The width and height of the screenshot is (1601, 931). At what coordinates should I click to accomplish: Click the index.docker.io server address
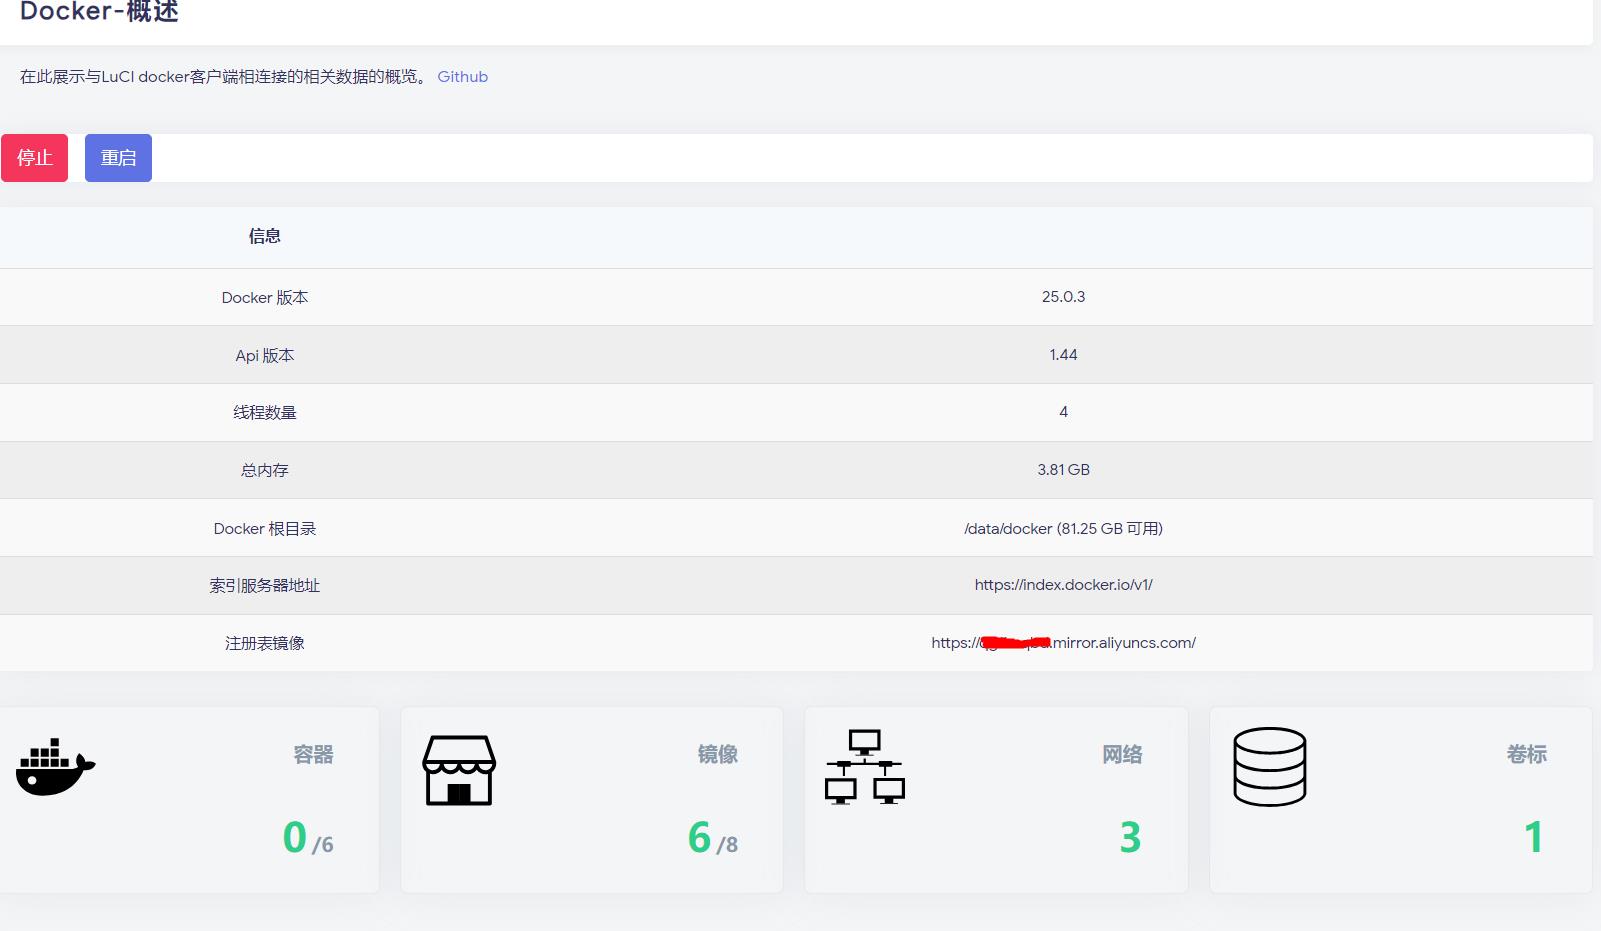pos(1063,585)
